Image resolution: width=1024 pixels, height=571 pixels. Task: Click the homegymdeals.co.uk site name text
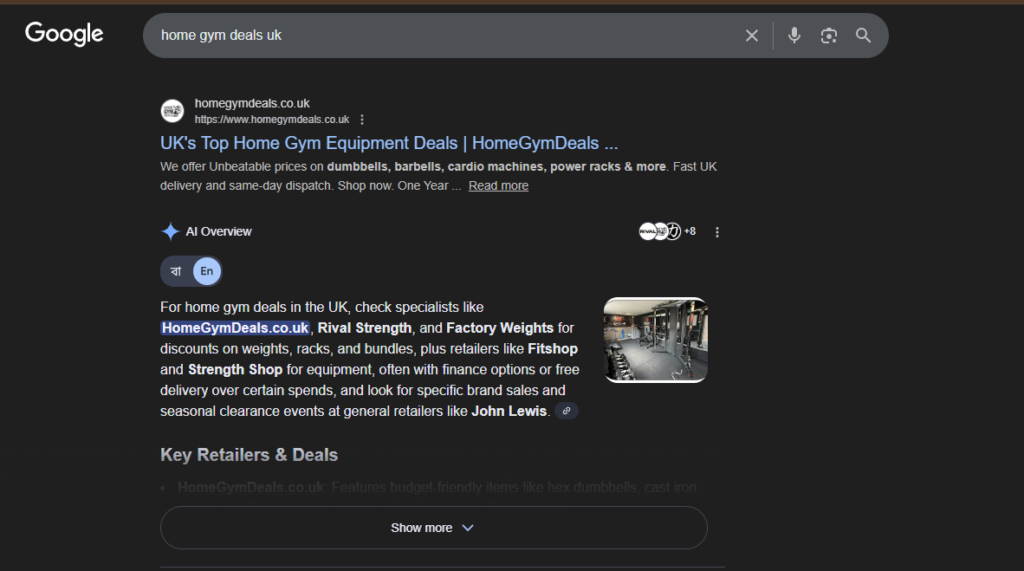pyautogui.click(x=252, y=103)
